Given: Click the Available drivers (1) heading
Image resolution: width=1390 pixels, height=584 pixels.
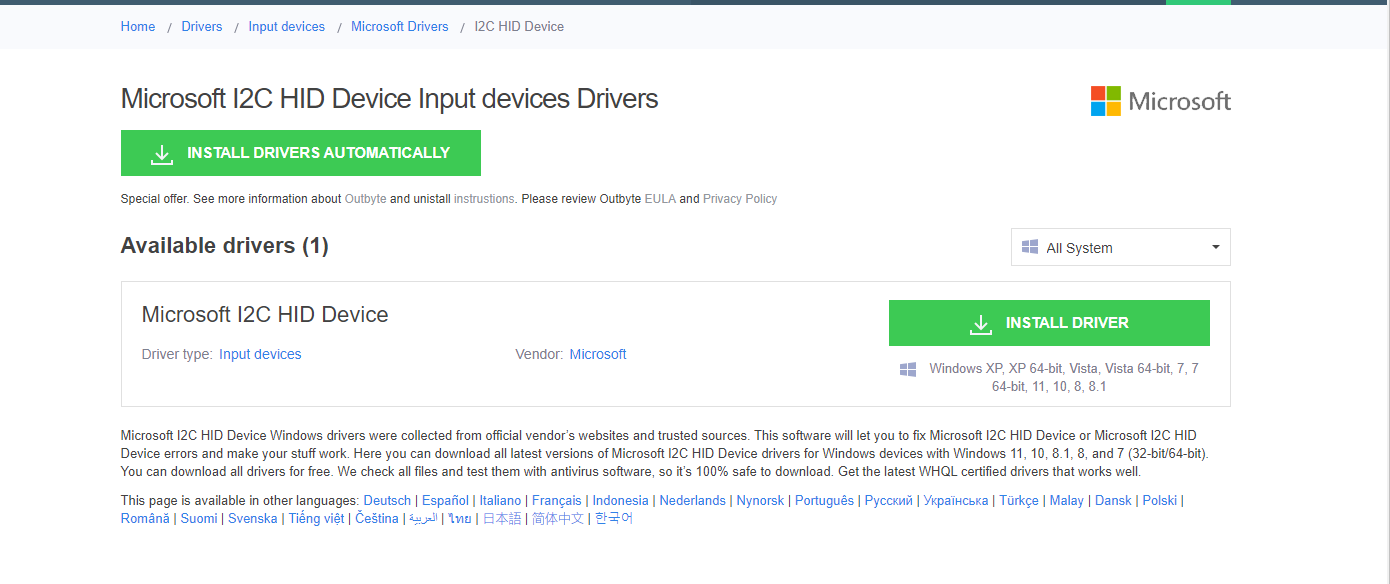Looking at the screenshot, I should tap(225, 245).
